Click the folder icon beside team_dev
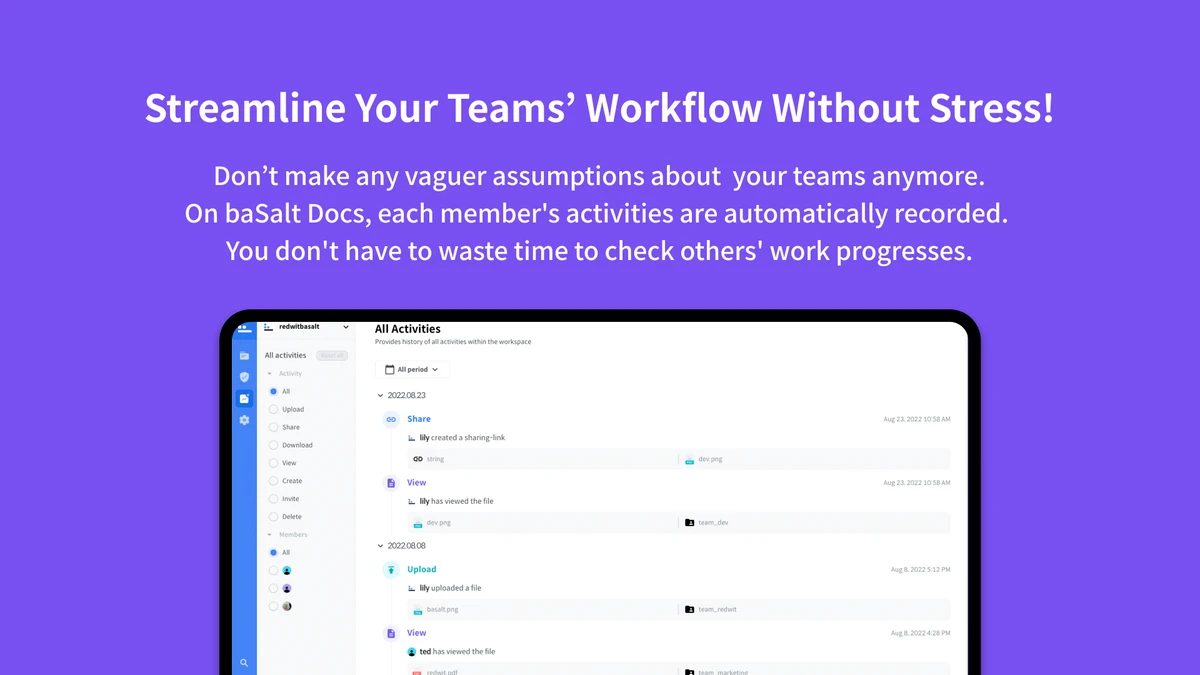1200x675 pixels. [x=690, y=522]
